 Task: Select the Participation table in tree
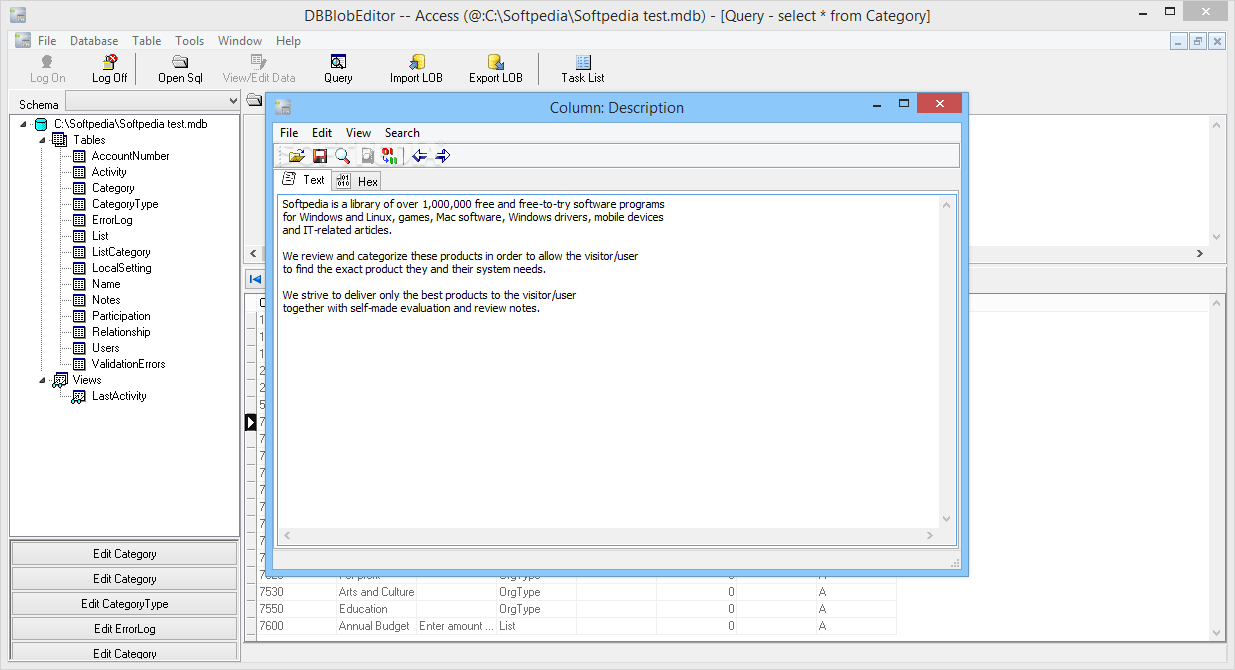(x=121, y=316)
